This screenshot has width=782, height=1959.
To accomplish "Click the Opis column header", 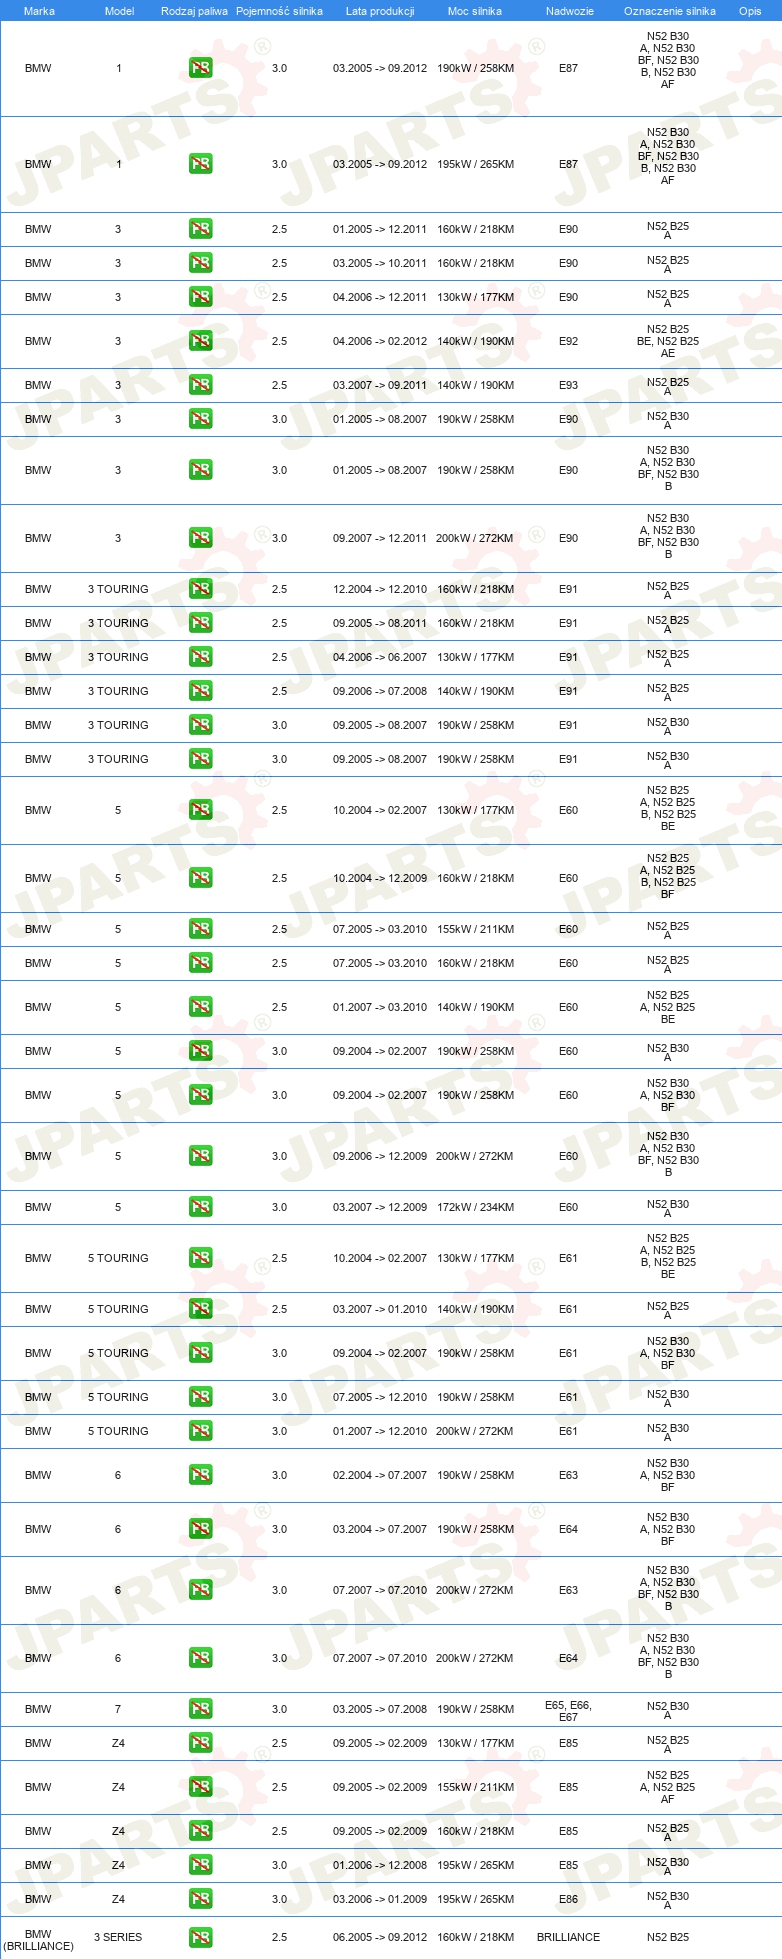I will pos(750,11).
